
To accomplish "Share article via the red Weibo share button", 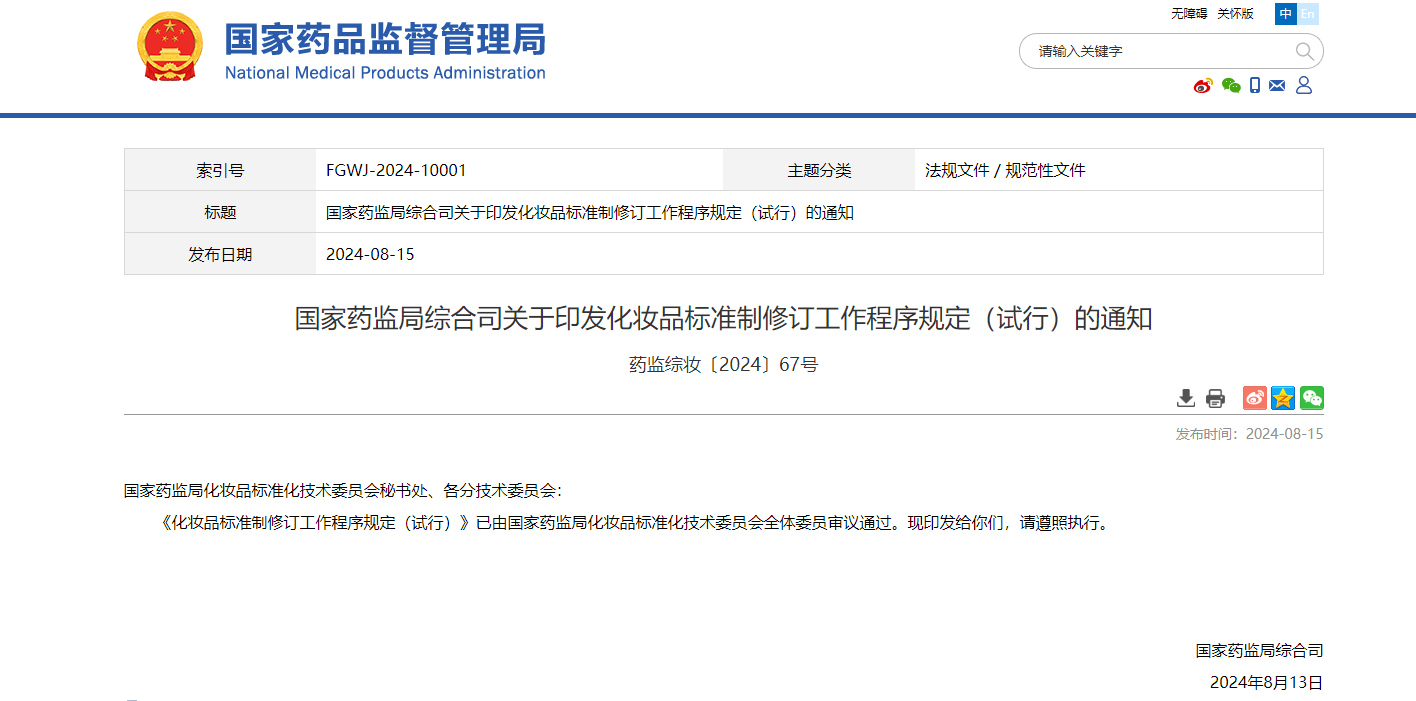I will click(1255, 398).
